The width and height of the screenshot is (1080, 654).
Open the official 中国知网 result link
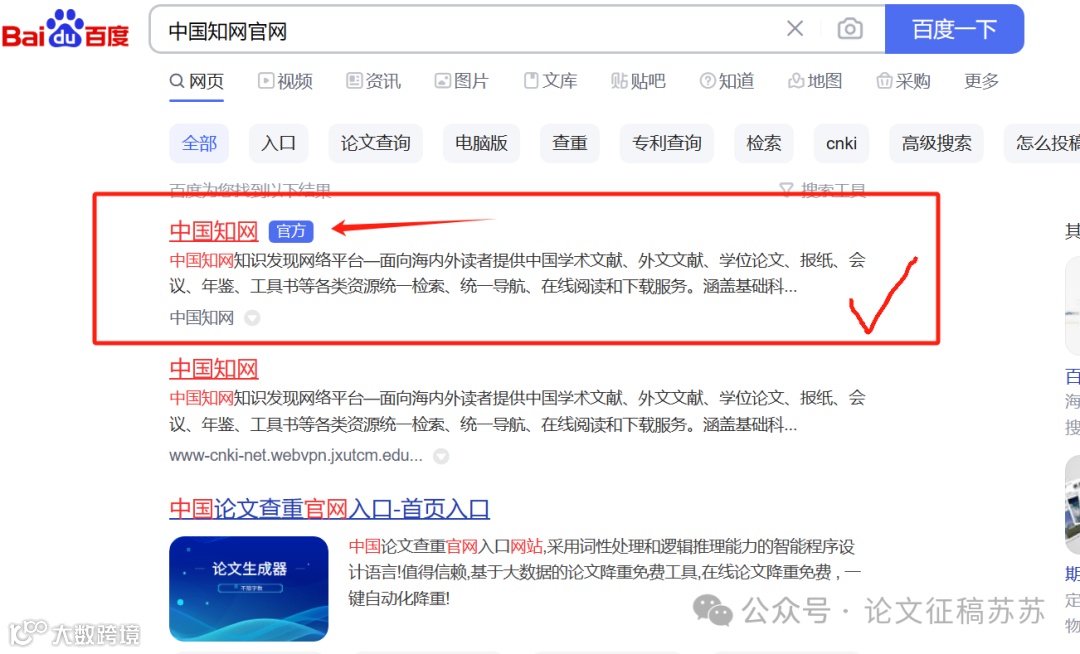[214, 231]
